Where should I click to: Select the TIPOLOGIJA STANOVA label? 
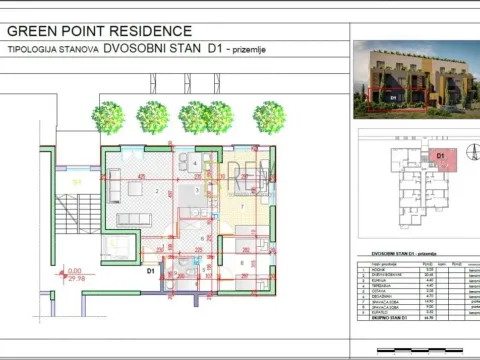click(x=53, y=50)
